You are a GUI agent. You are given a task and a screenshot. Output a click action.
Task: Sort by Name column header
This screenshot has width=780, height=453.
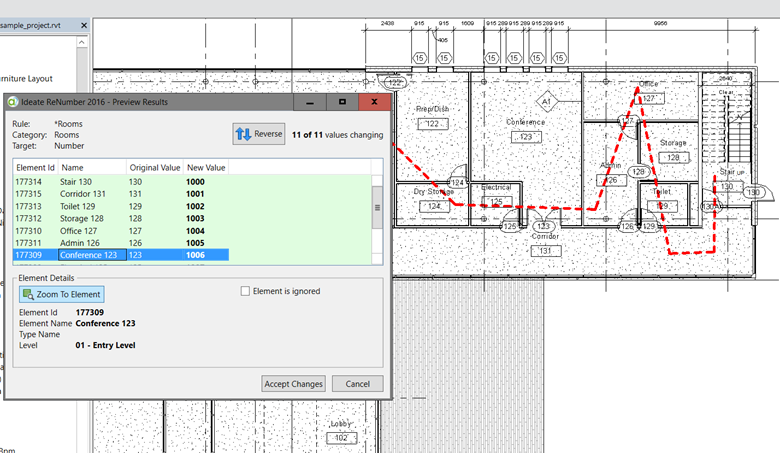92,168
